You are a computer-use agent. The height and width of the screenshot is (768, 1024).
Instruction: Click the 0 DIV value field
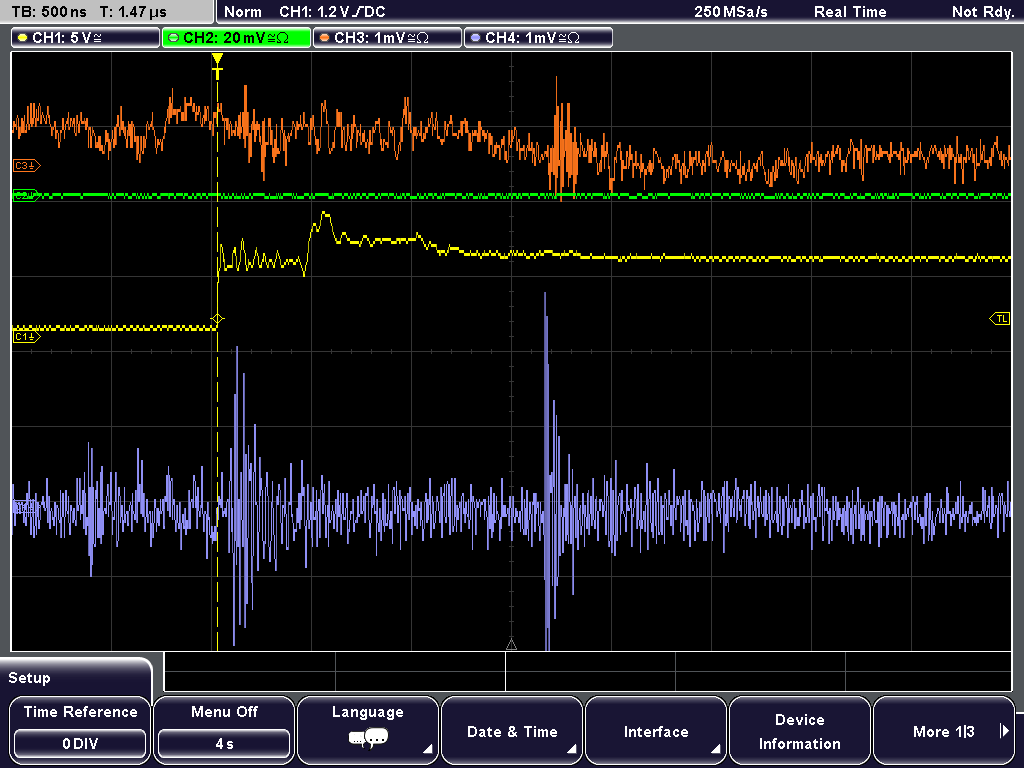[80, 744]
